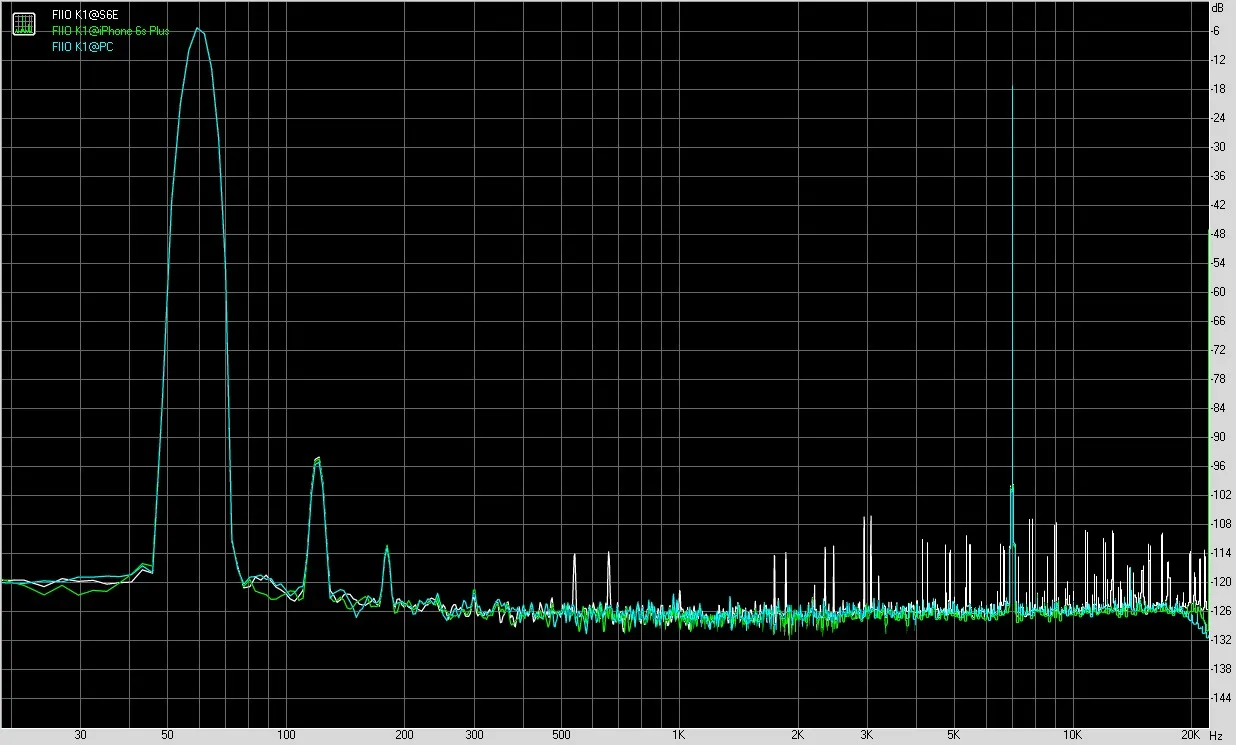Click the spectrum graph icon beside the legend
Screen dimensions: 1236x745
pos(24,26)
